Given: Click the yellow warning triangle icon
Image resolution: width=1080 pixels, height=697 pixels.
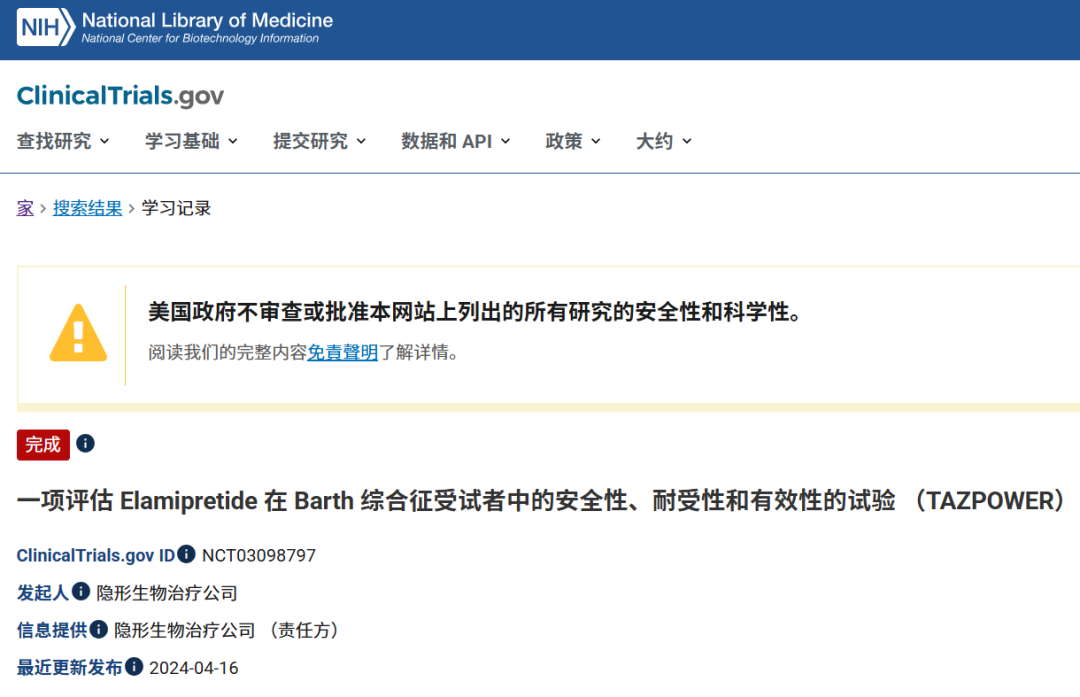Looking at the screenshot, I should point(79,333).
